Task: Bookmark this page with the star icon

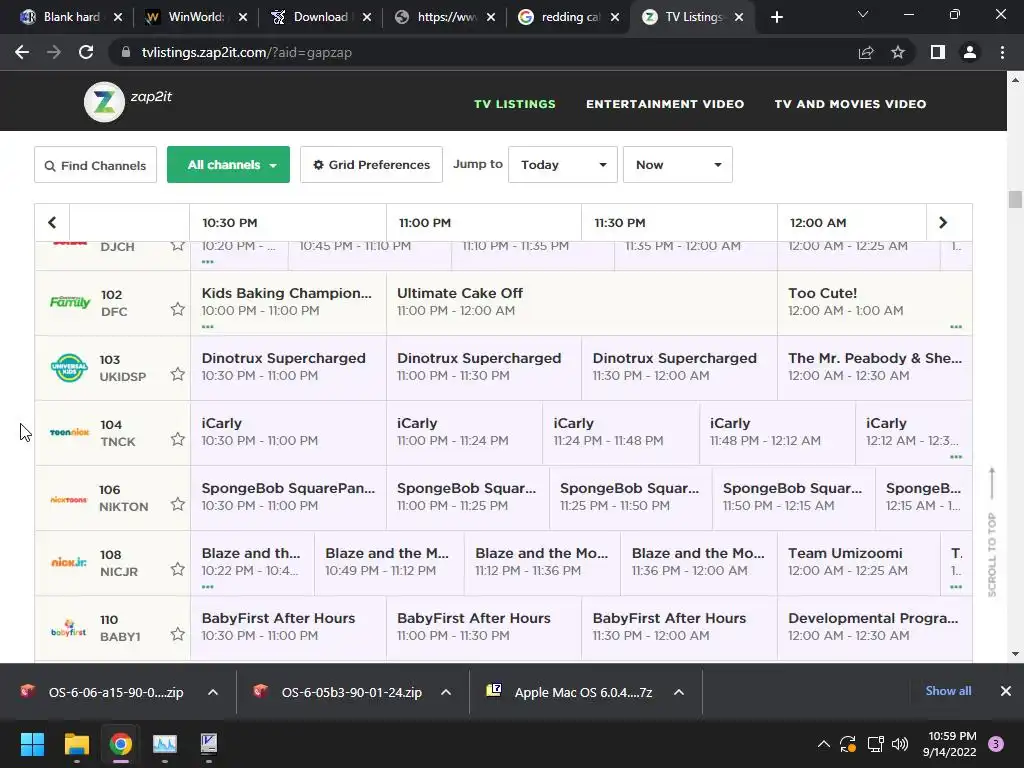Action: [x=898, y=52]
